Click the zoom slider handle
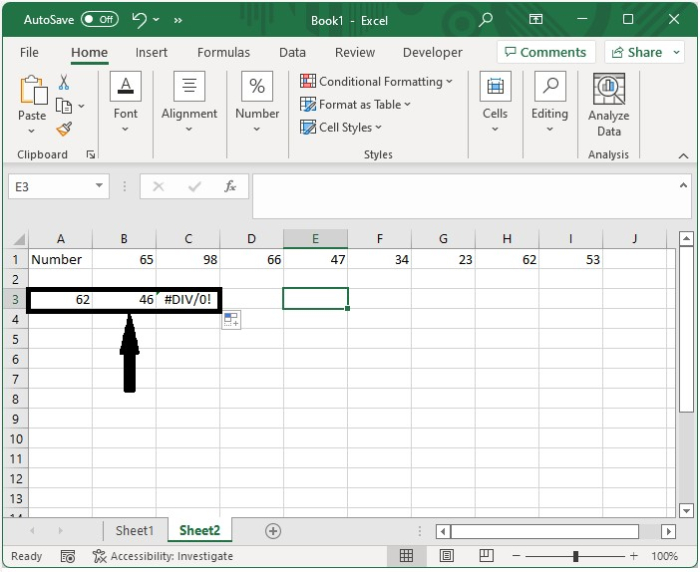The width and height of the screenshot is (700, 572). tap(576, 556)
